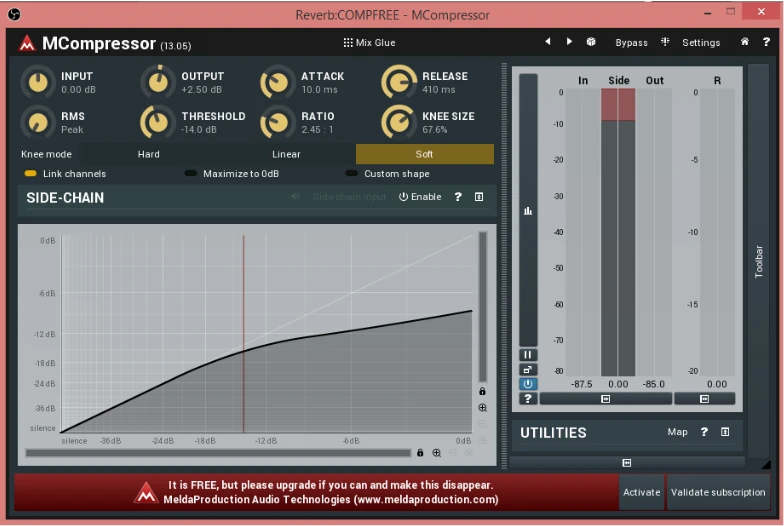Collapse the Side-chain panel
This screenshot has height=526, width=784.
point(479,197)
